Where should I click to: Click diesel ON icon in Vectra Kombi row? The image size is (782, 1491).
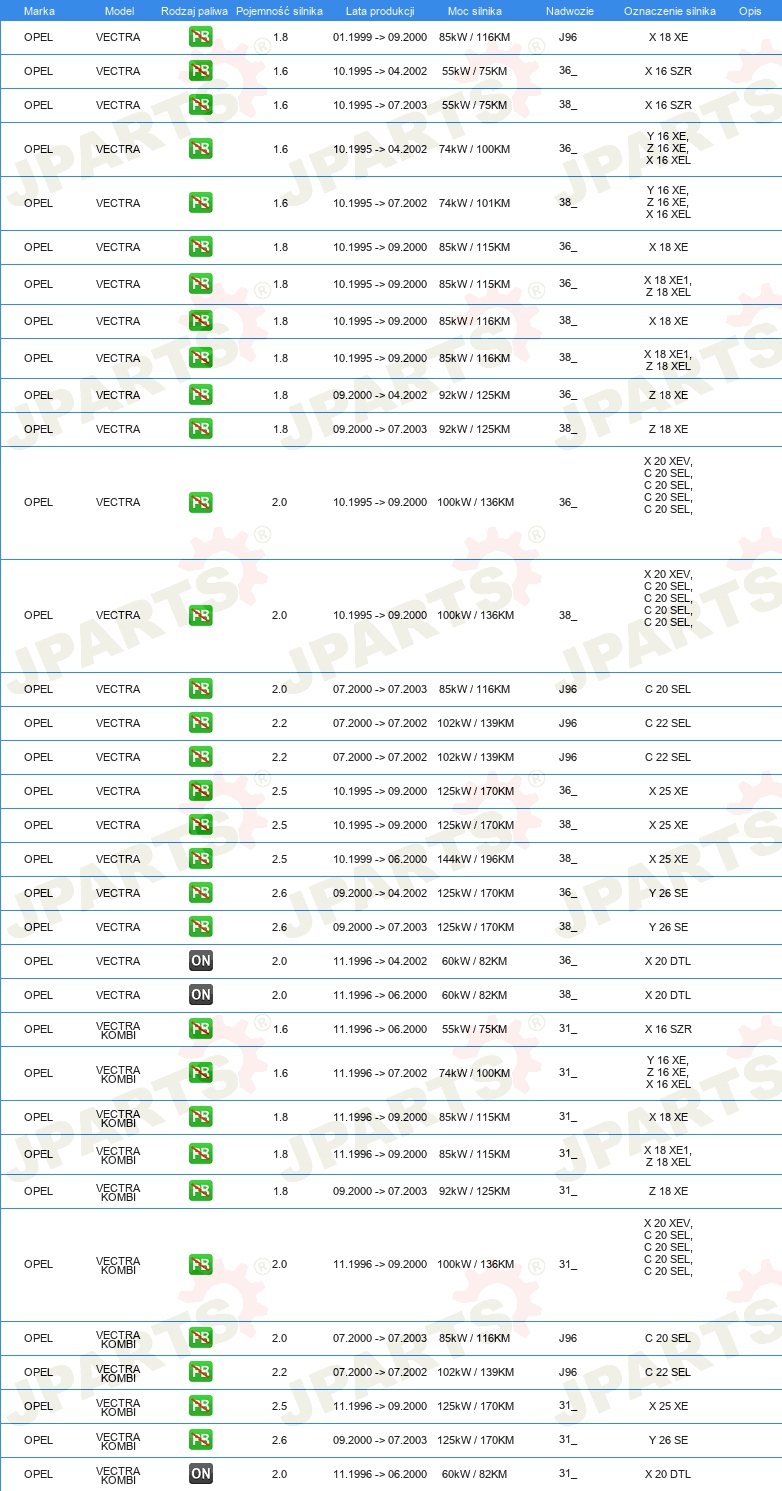201,1474
